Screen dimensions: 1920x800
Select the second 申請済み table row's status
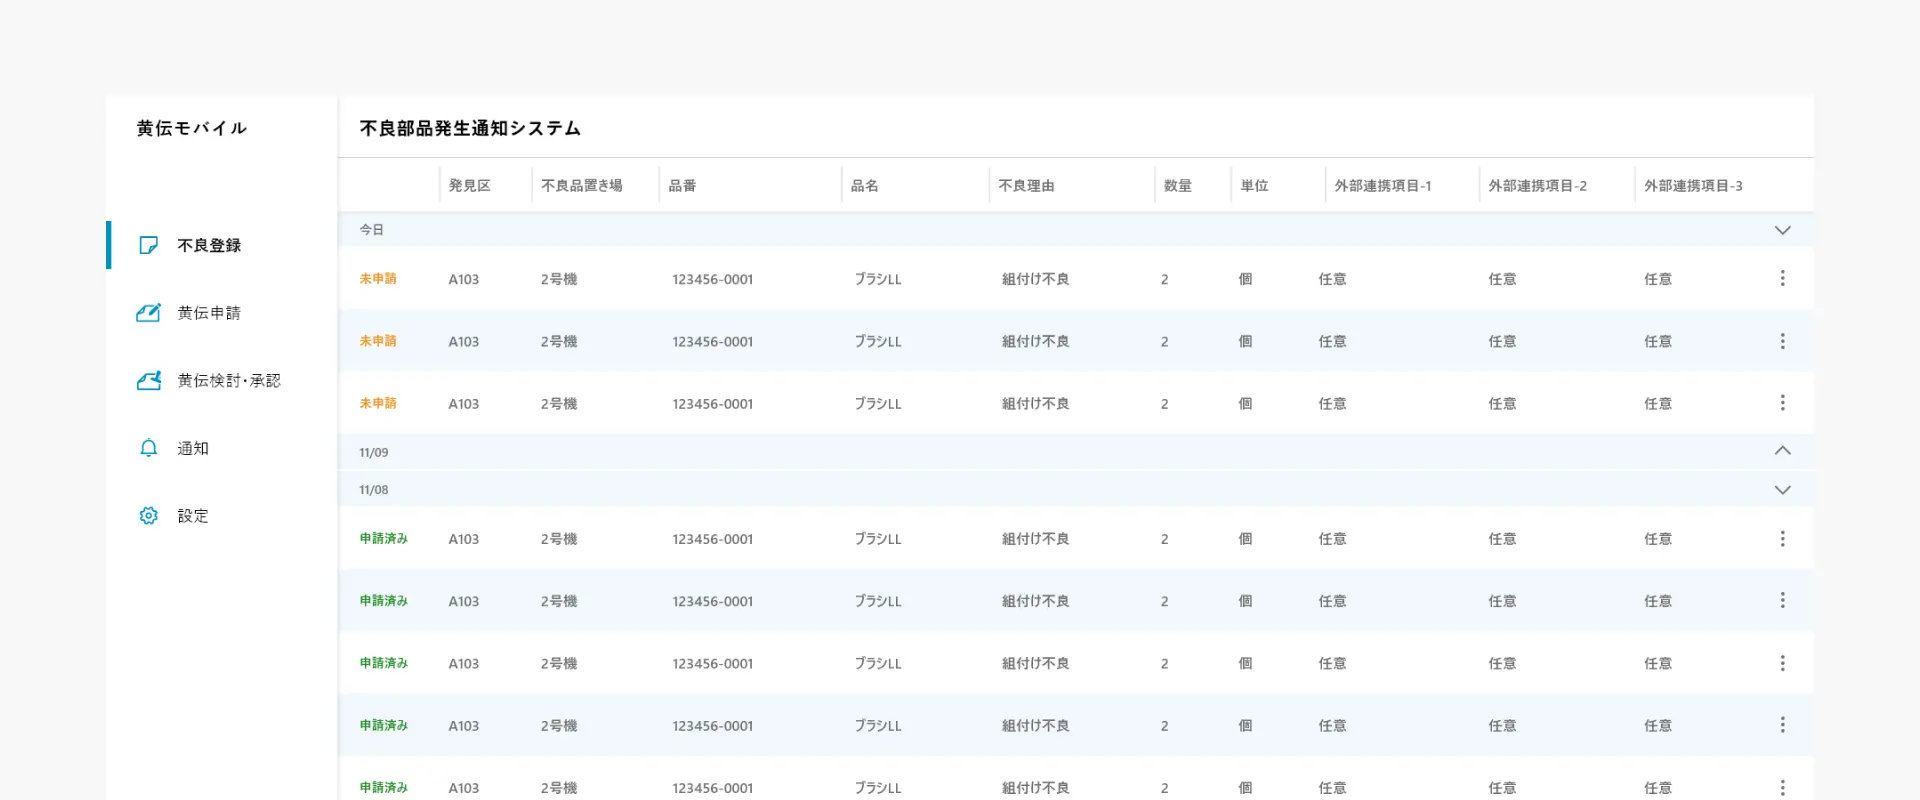click(384, 601)
